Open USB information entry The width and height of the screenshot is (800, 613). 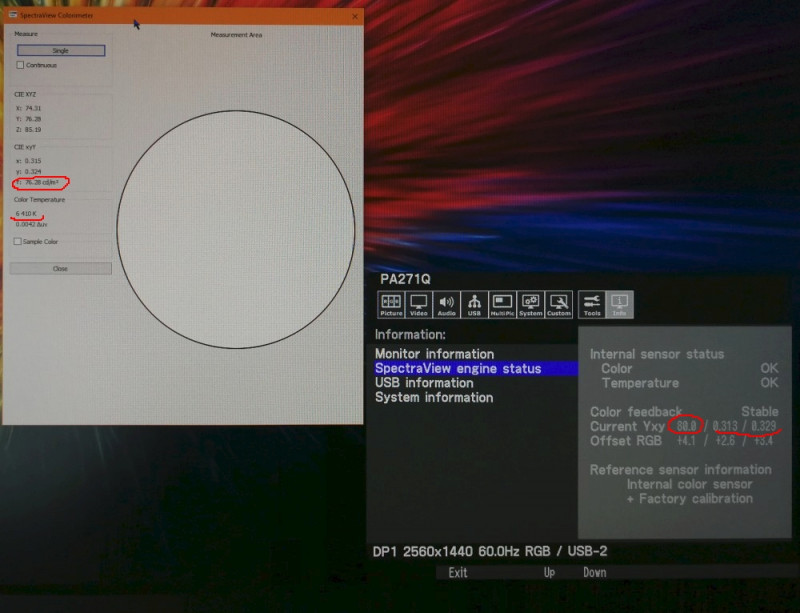point(424,383)
